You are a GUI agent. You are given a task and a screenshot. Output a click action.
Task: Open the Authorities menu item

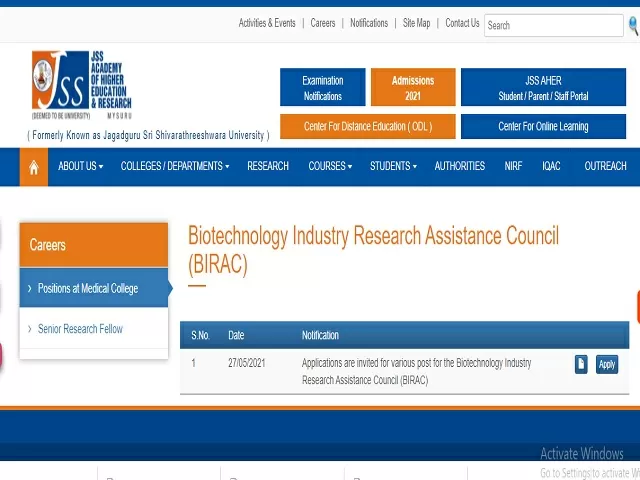click(x=460, y=166)
